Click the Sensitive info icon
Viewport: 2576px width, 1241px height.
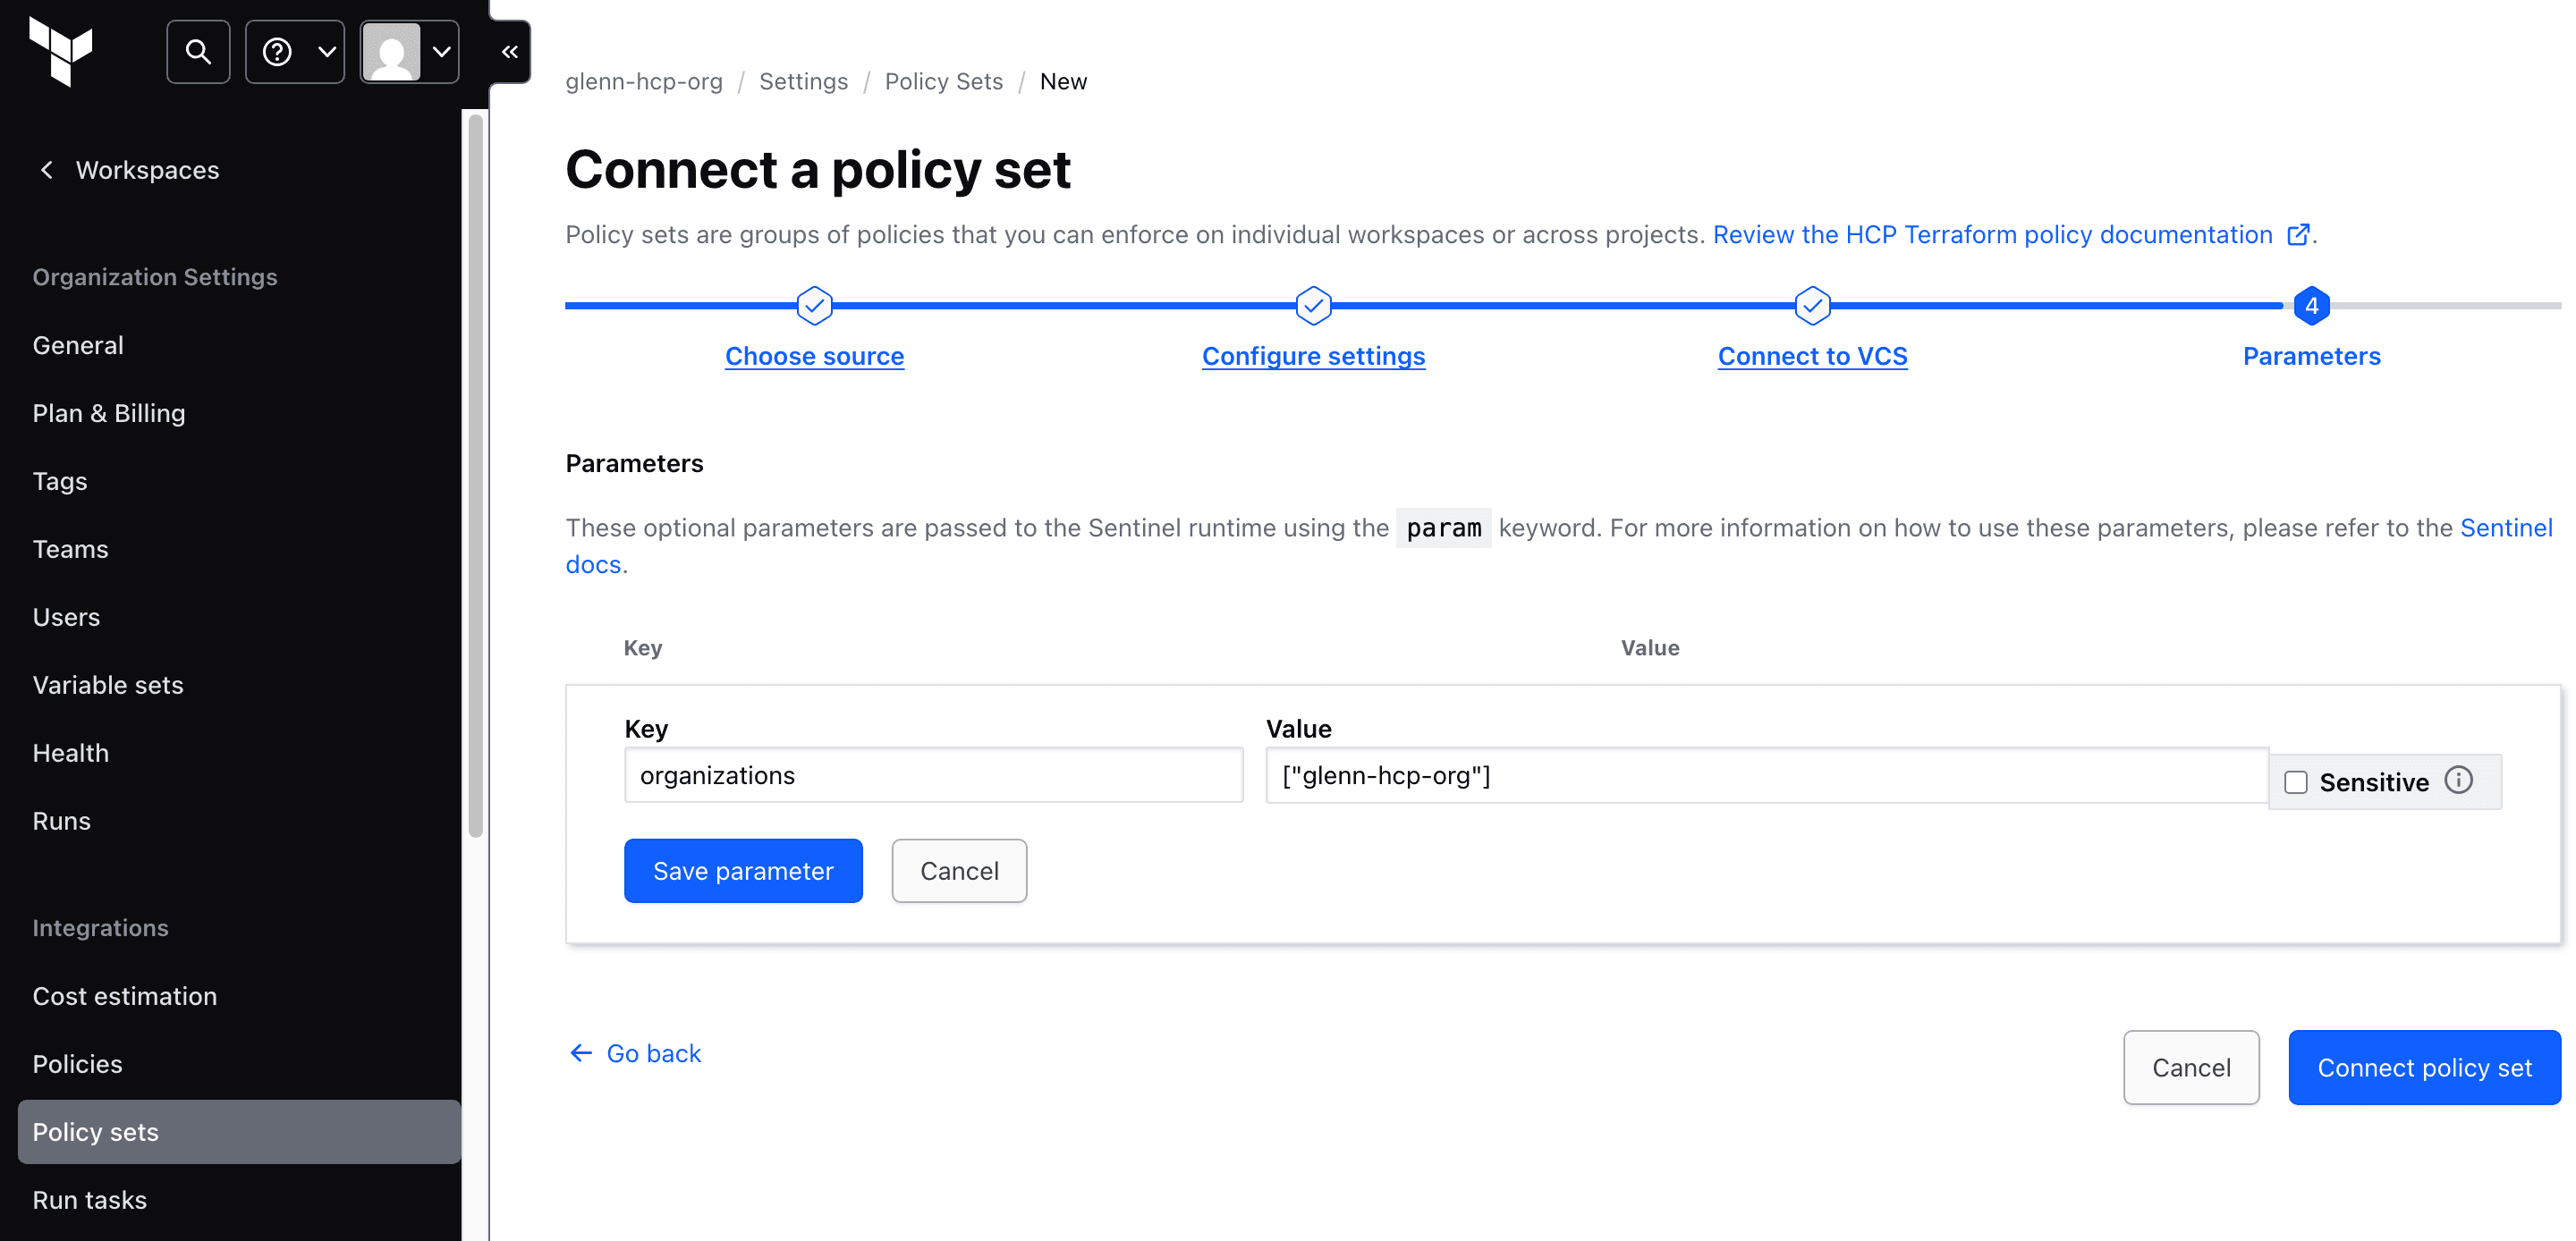tap(2459, 780)
